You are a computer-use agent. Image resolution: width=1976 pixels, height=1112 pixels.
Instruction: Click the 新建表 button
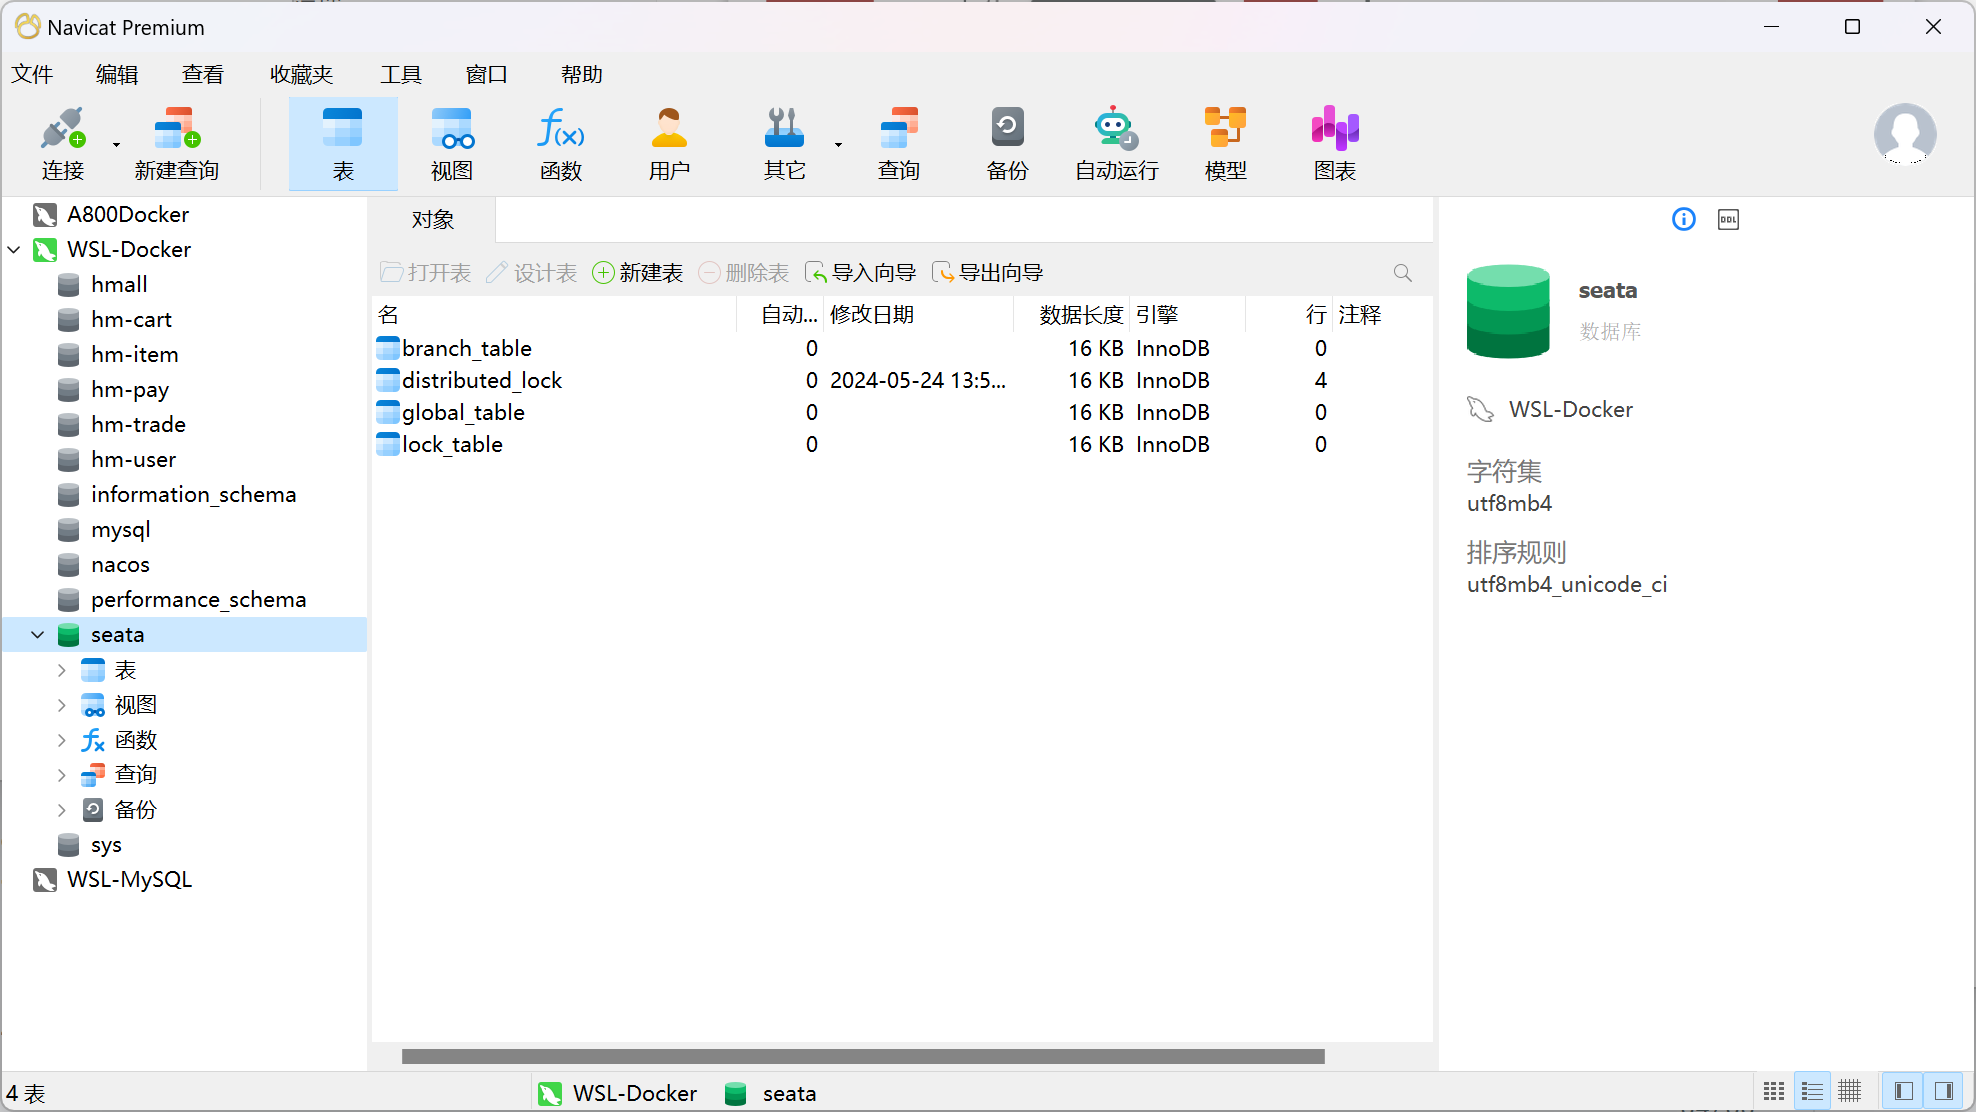638,273
